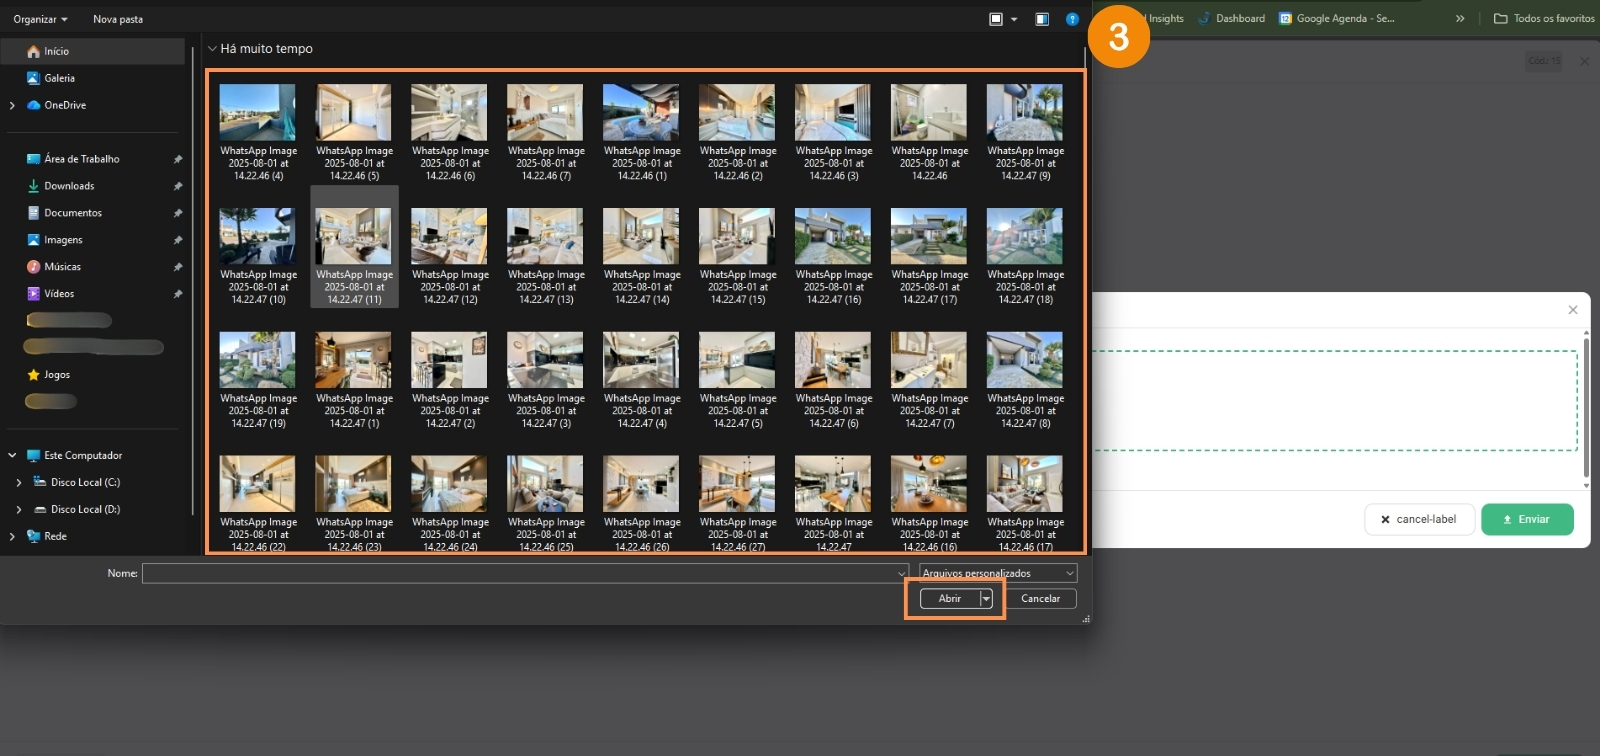1600x756 pixels.
Task: Click the change view layout icon
Action: 996,19
